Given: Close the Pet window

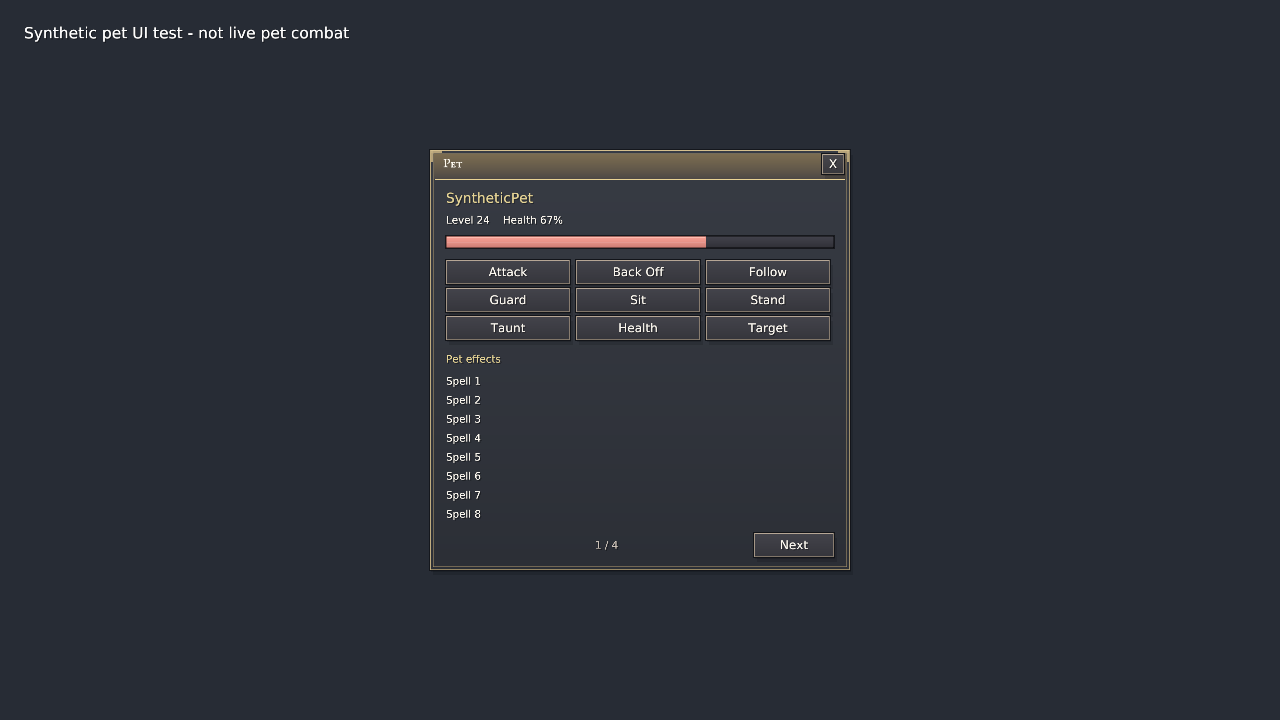Looking at the screenshot, I should coord(833,164).
